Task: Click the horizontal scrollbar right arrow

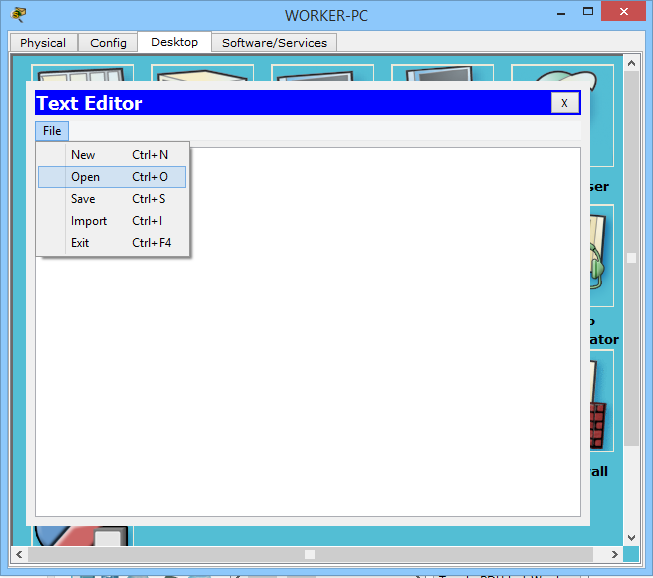Action: pyautogui.click(x=615, y=555)
